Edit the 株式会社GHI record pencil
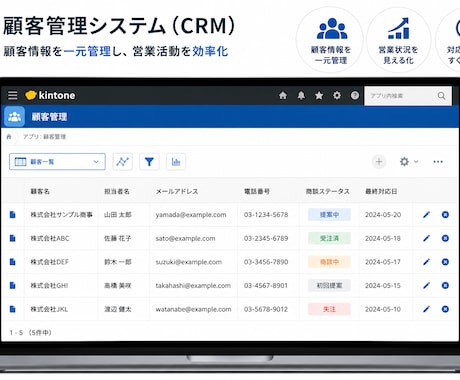The image size is (460, 380). (x=426, y=286)
